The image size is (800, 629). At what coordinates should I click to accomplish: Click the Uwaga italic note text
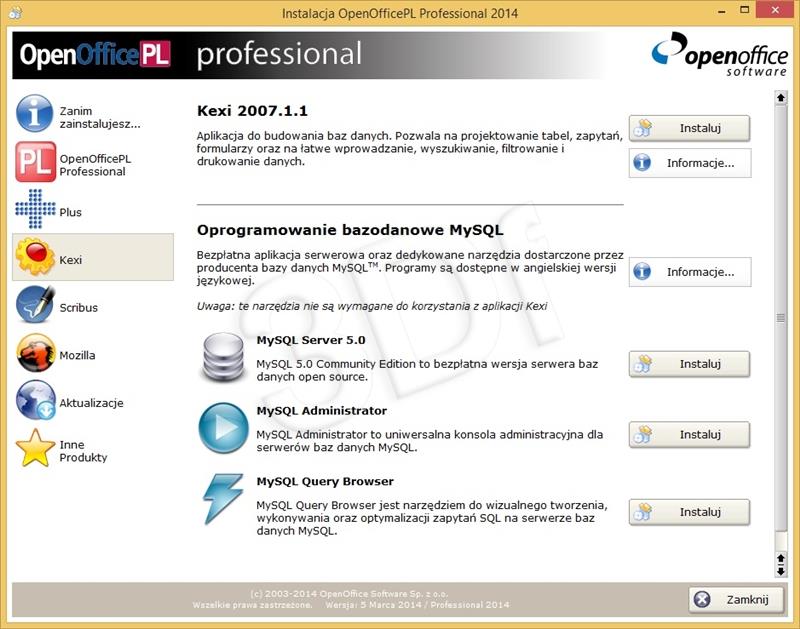372,306
